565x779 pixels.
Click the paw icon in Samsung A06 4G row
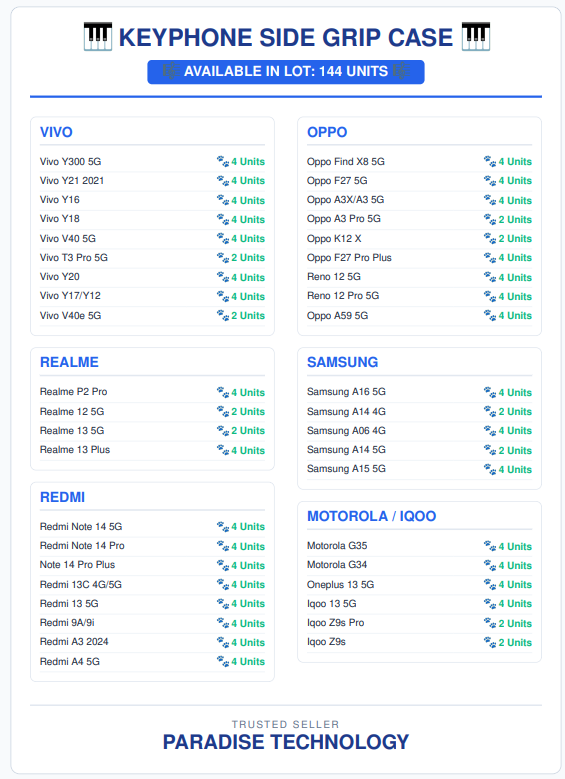[490, 431]
